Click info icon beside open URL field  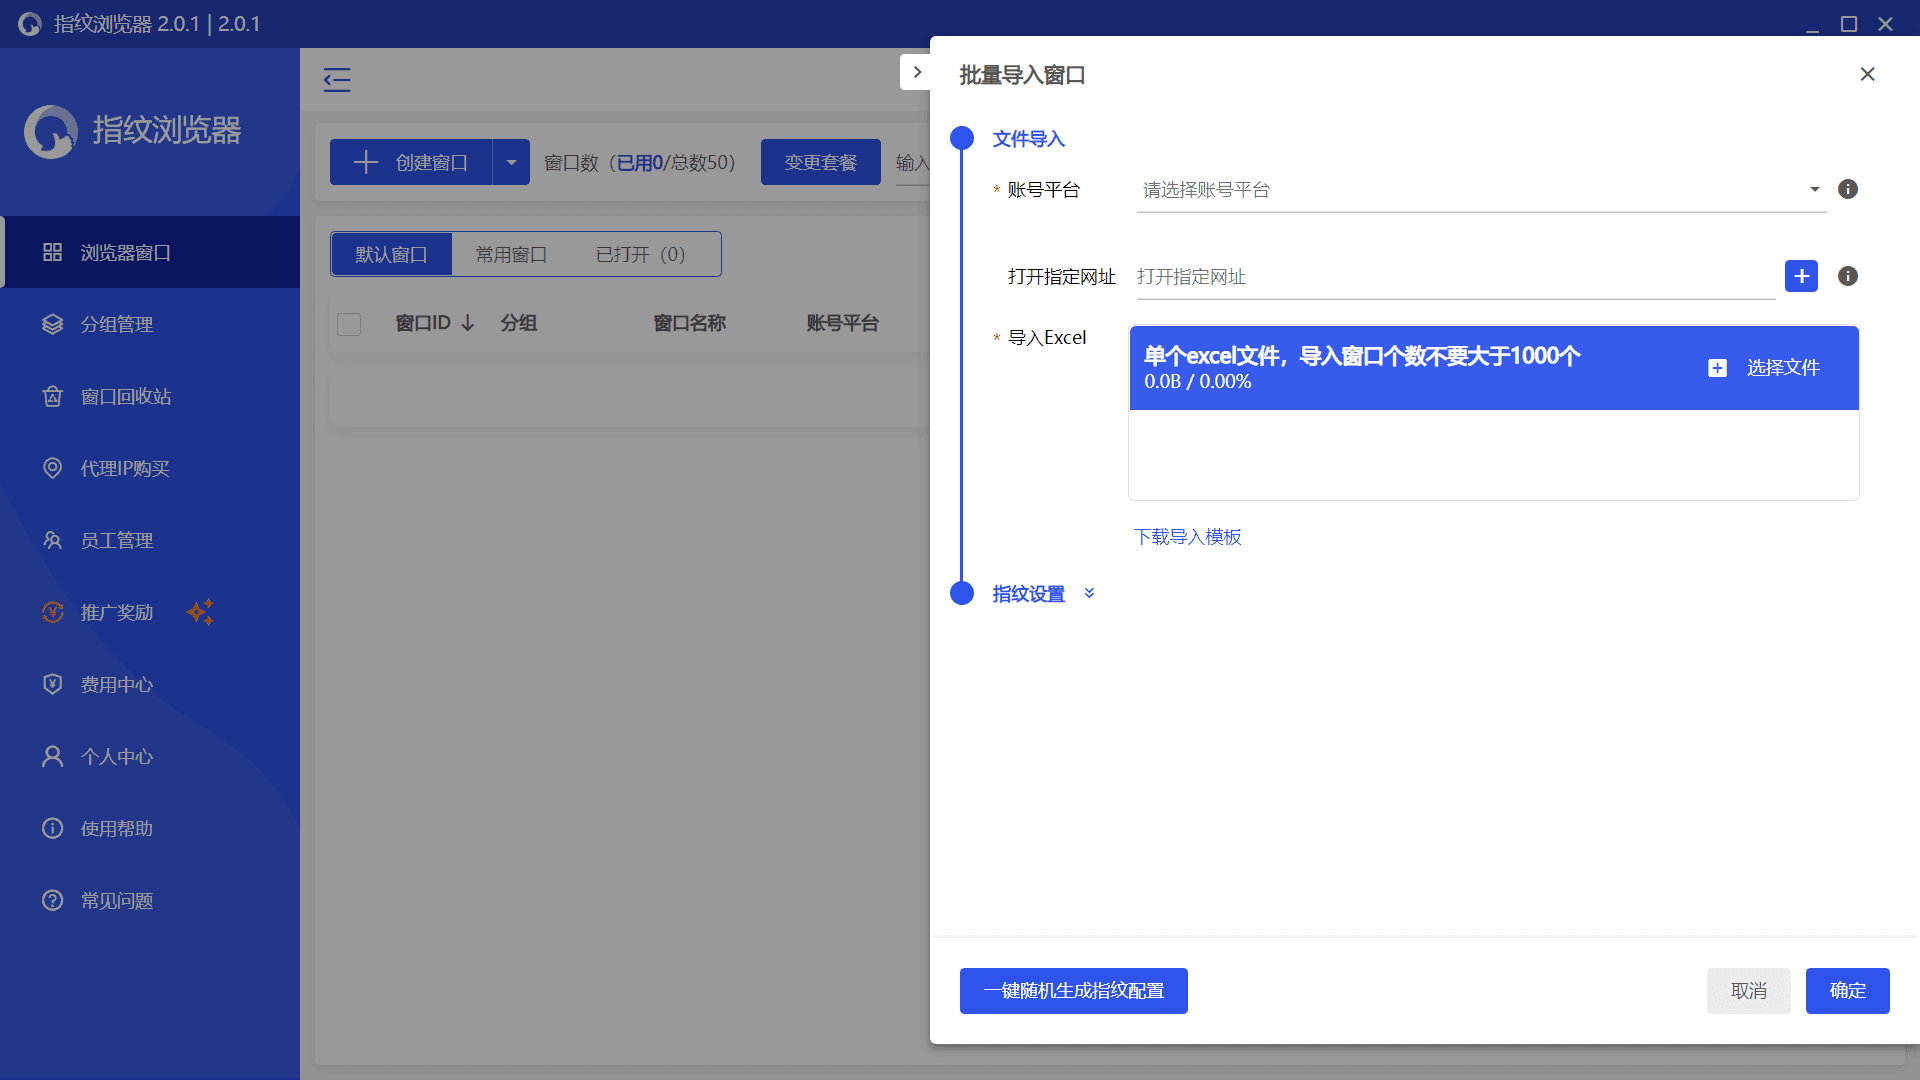[1847, 276]
